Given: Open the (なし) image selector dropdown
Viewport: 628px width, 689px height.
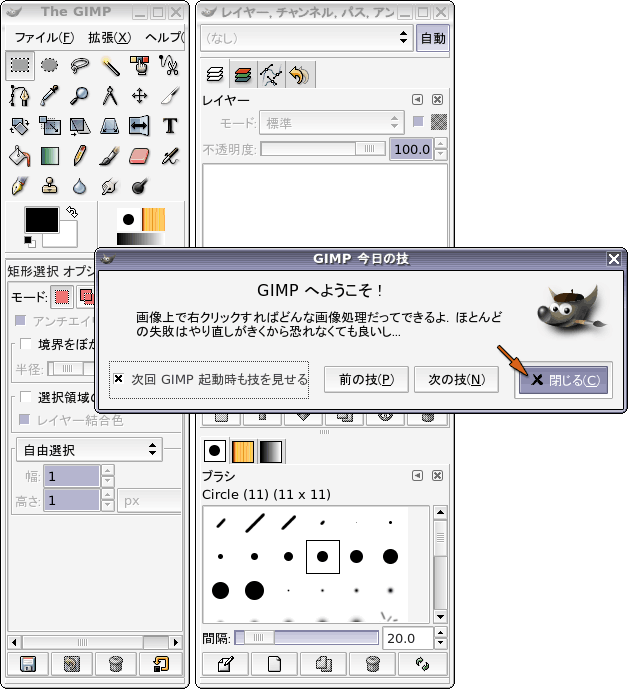Looking at the screenshot, I should pos(306,38).
